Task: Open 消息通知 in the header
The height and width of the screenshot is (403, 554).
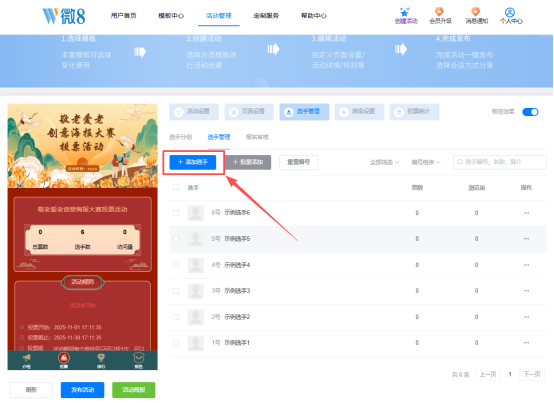Action: coord(476,16)
